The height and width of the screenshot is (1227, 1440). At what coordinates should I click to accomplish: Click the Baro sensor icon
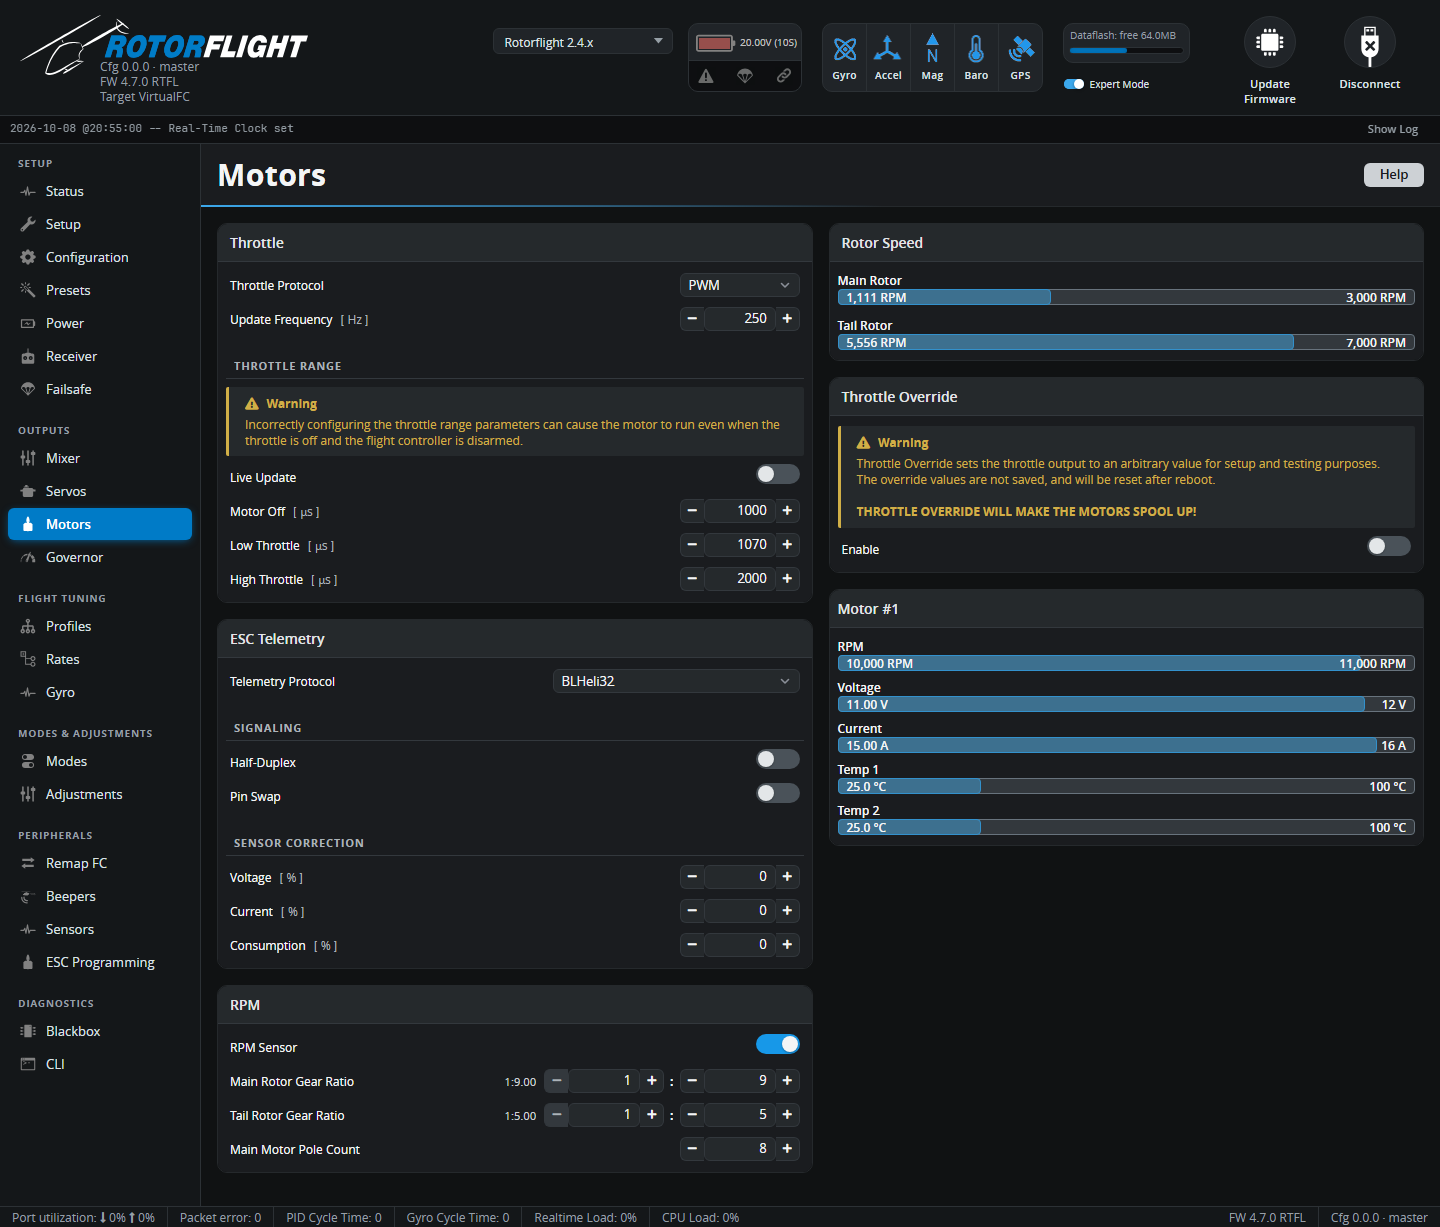tap(976, 49)
